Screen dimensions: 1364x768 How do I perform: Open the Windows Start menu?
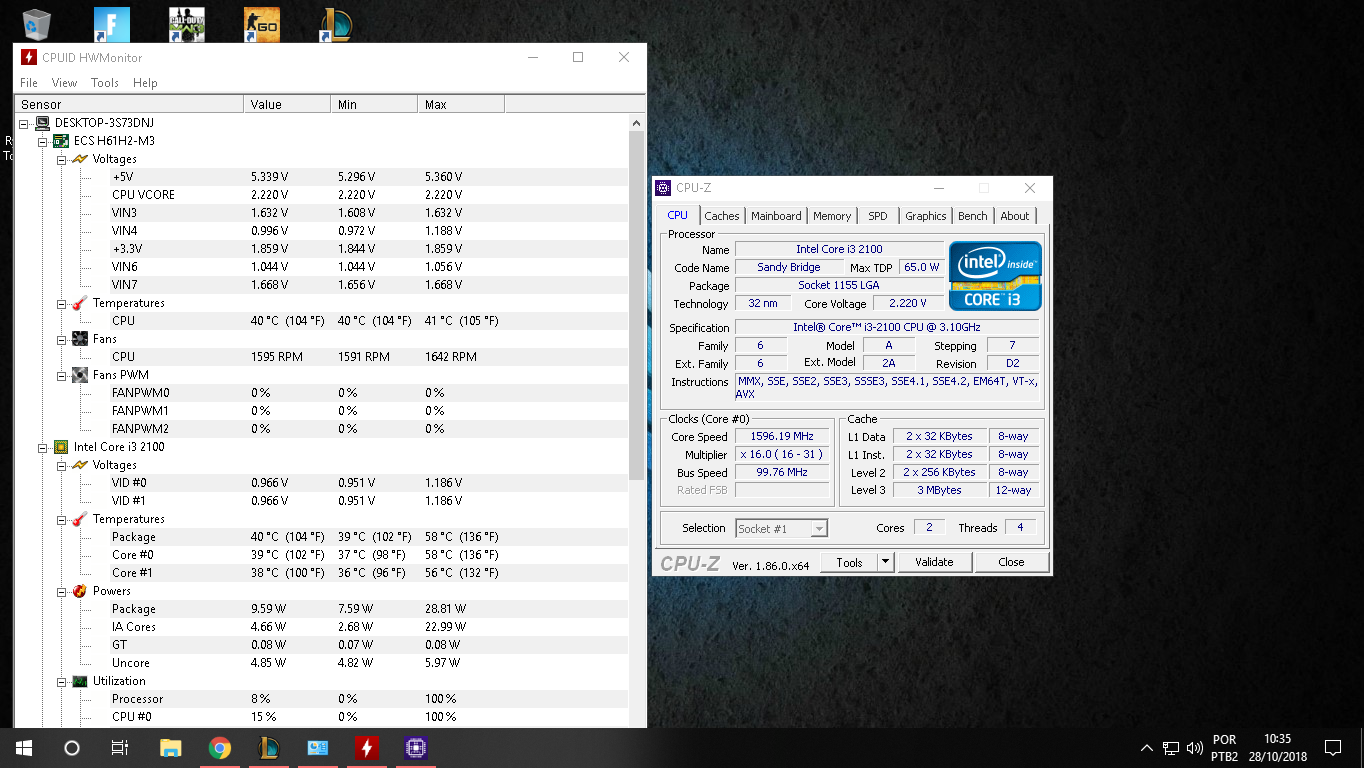pyautogui.click(x=23, y=748)
